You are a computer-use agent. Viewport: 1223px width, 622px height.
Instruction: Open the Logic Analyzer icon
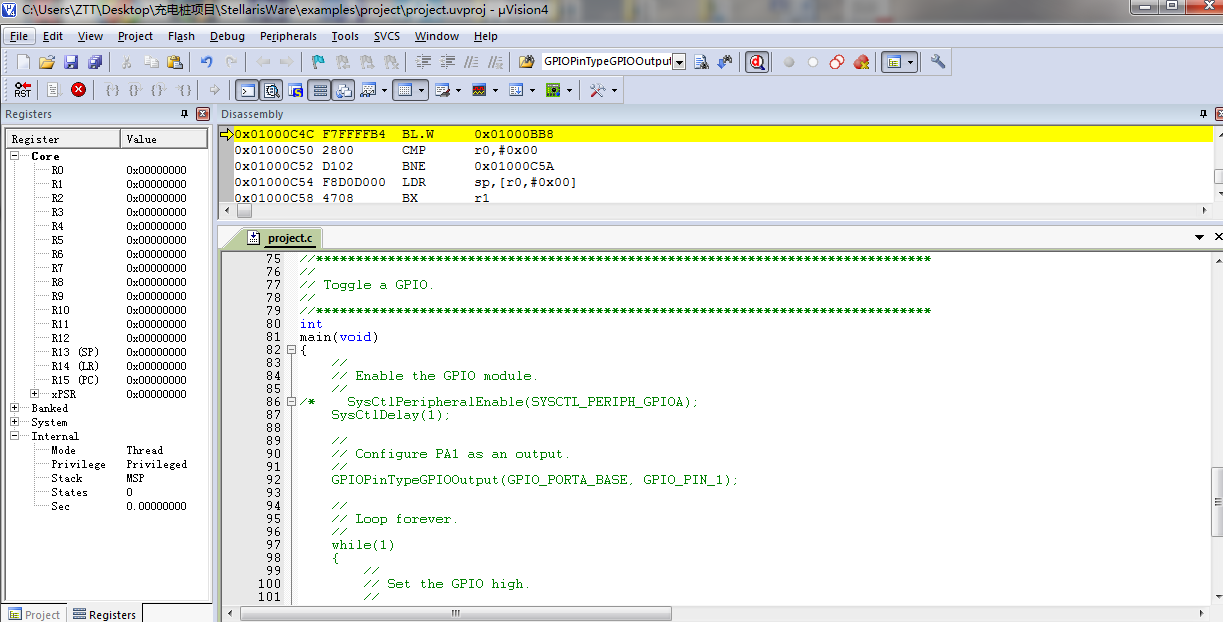point(479,90)
